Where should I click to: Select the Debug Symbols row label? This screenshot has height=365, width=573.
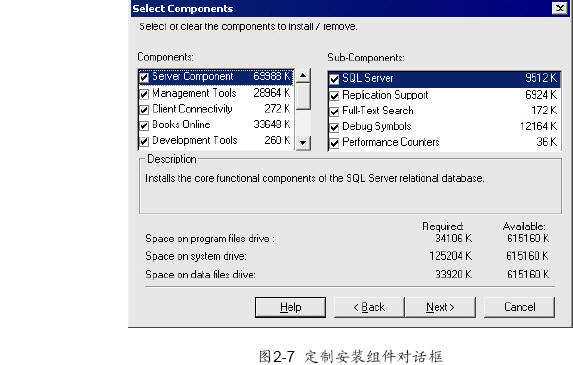point(377,126)
